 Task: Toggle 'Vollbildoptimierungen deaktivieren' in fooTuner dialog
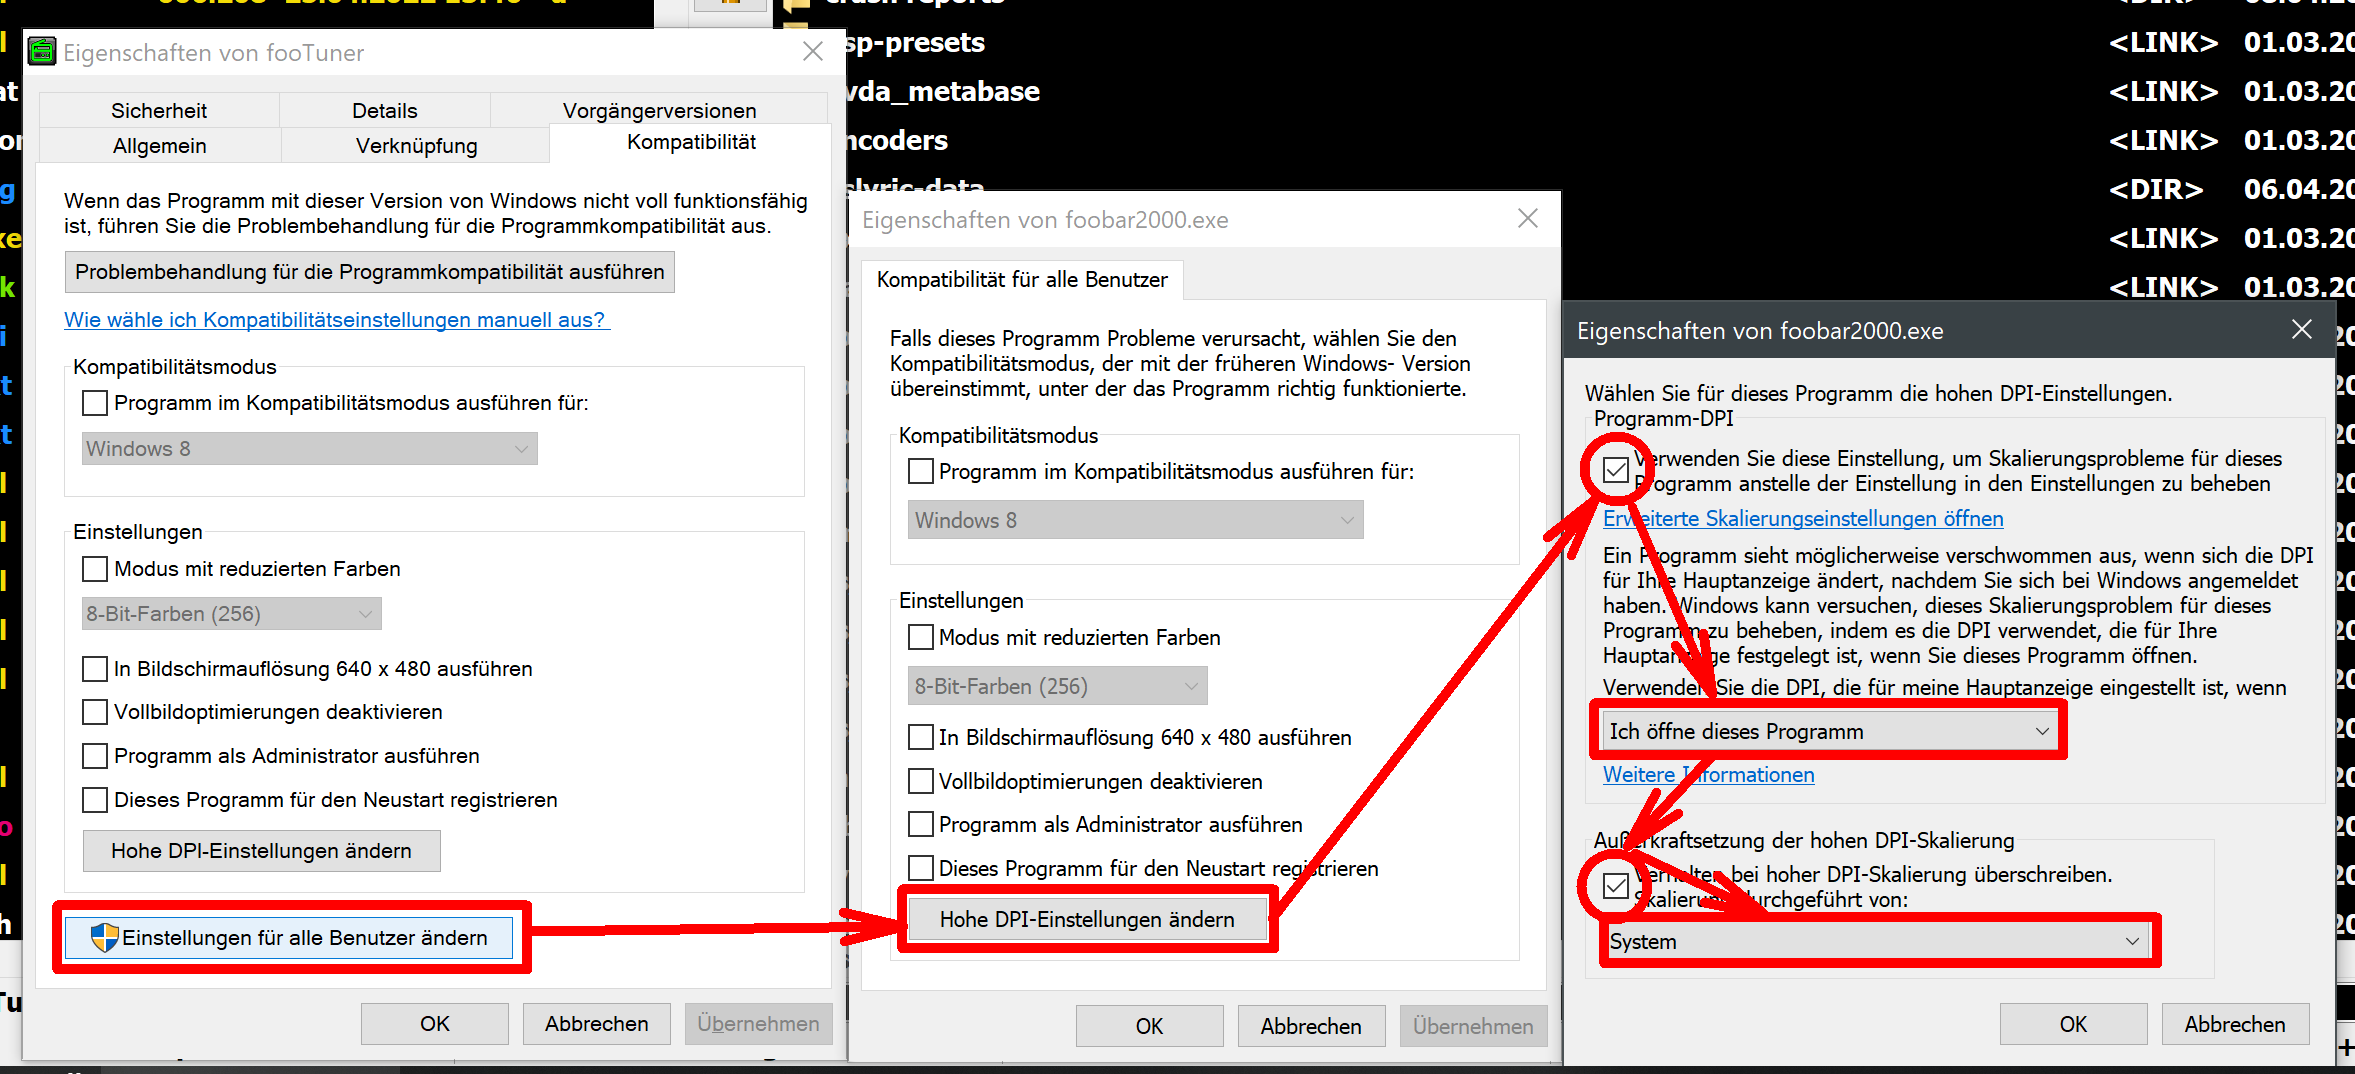95,712
